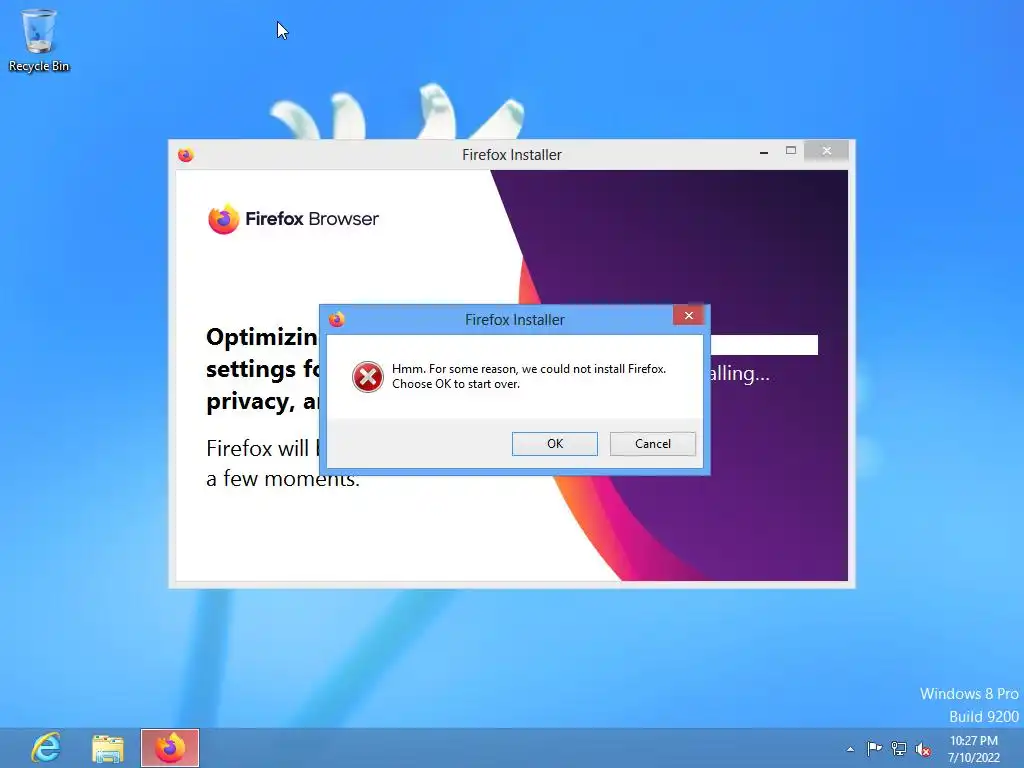The width and height of the screenshot is (1024, 768).
Task: Maximize the main Firefox Installer window
Action: [791, 151]
